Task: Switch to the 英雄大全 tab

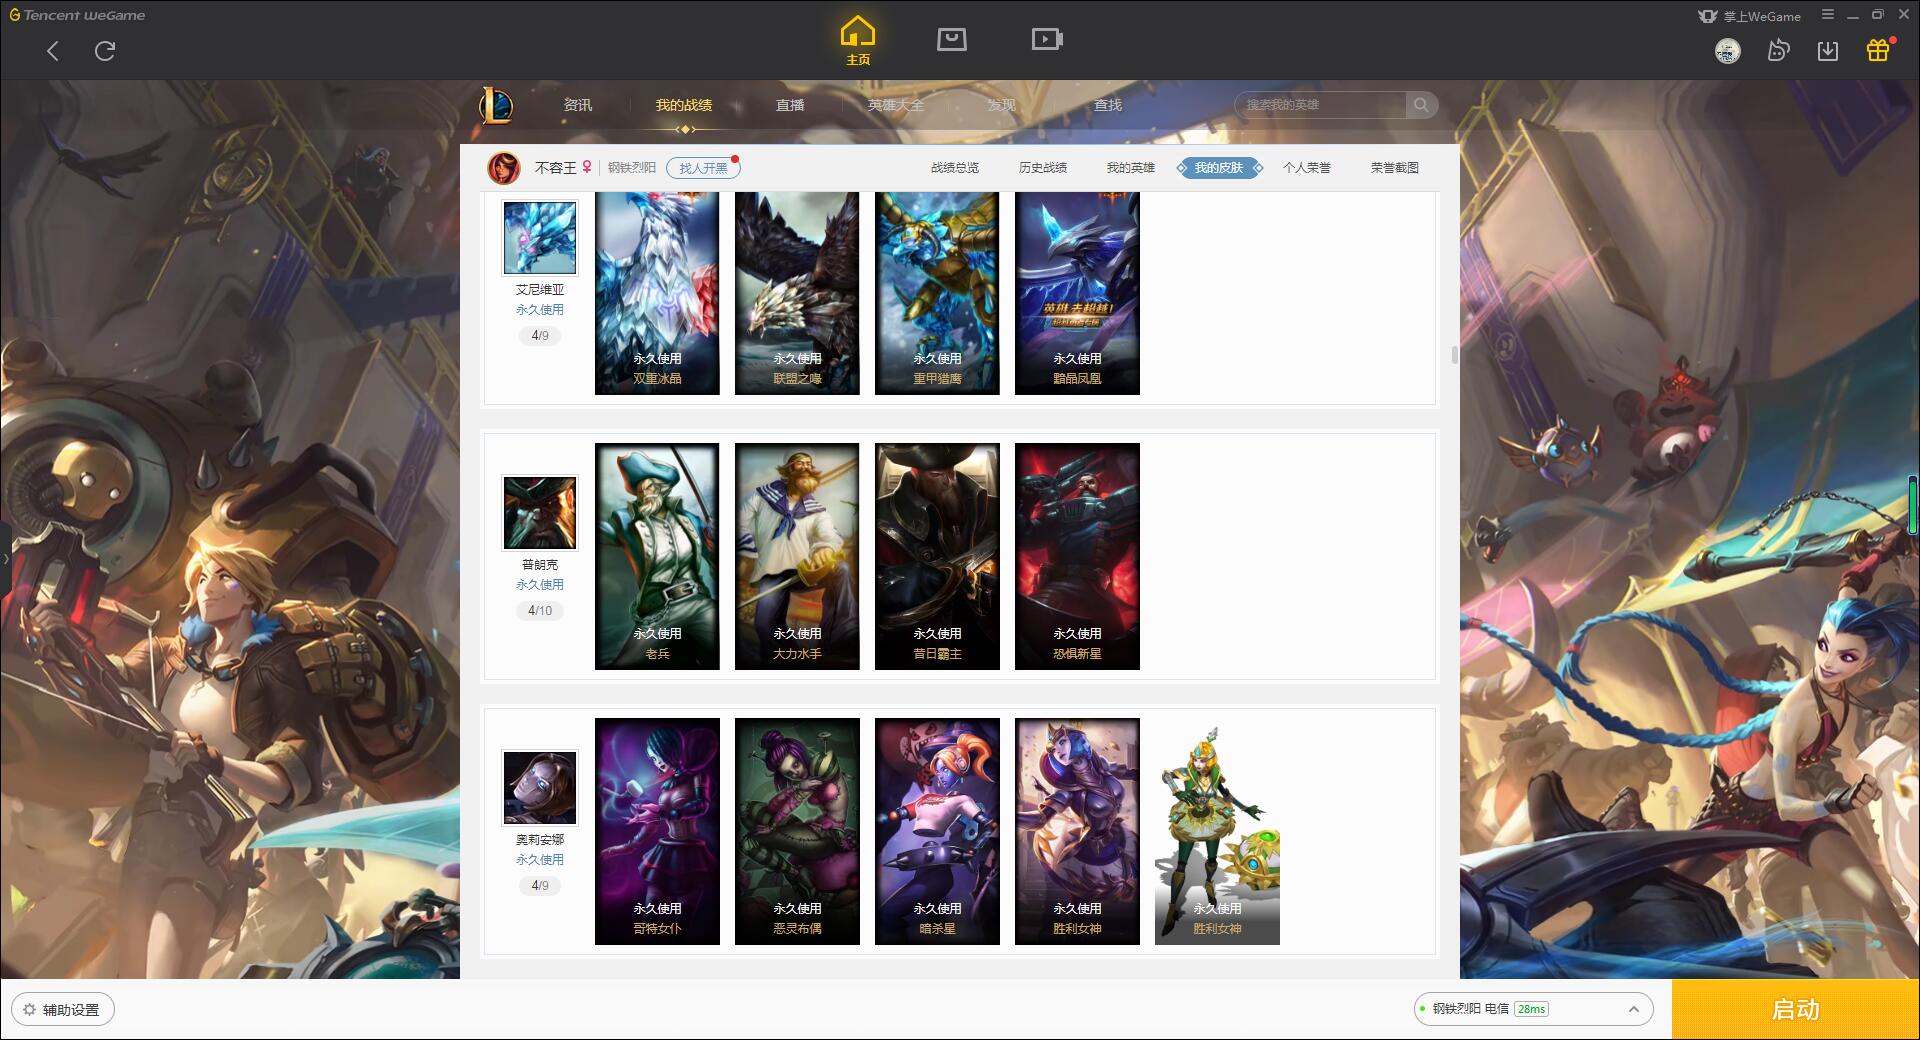Action: click(896, 105)
